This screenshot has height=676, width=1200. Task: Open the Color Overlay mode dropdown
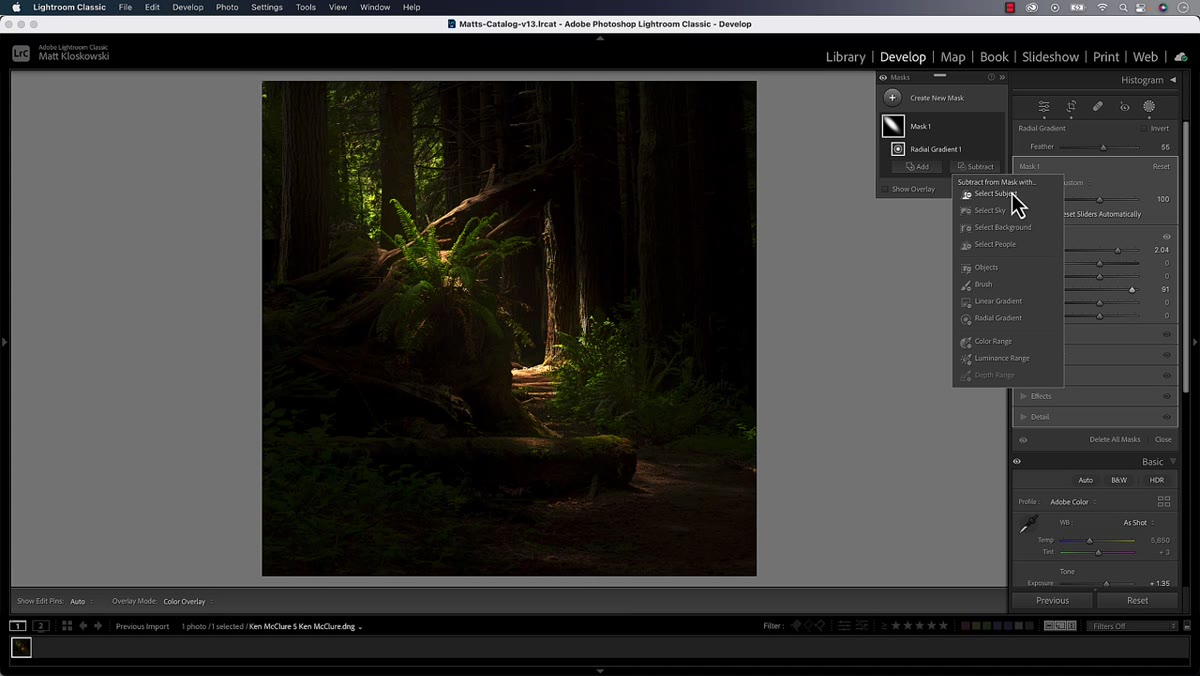[x=188, y=601]
